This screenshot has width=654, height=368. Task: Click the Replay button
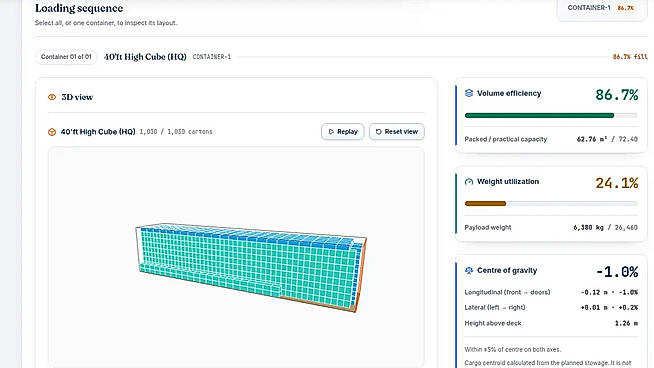pos(342,131)
